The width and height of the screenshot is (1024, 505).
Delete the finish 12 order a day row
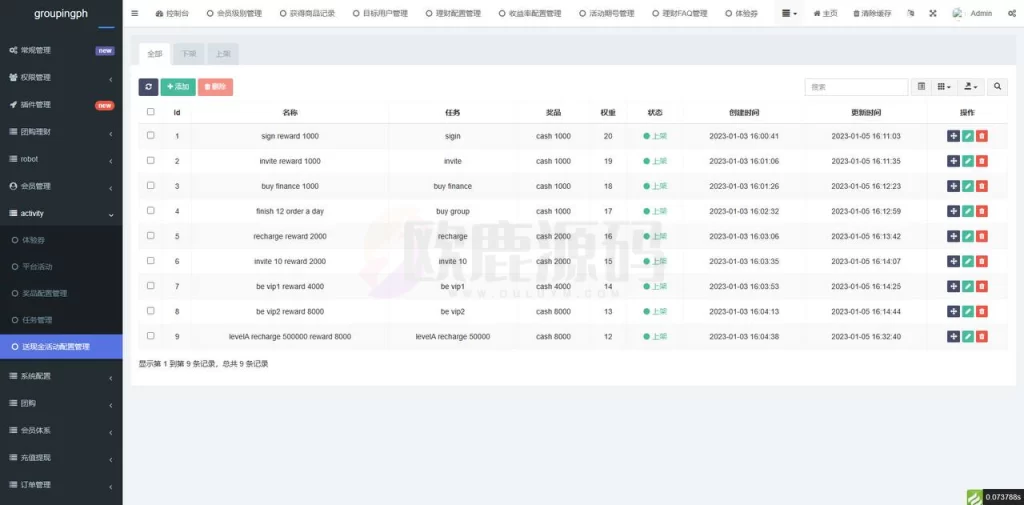point(982,211)
